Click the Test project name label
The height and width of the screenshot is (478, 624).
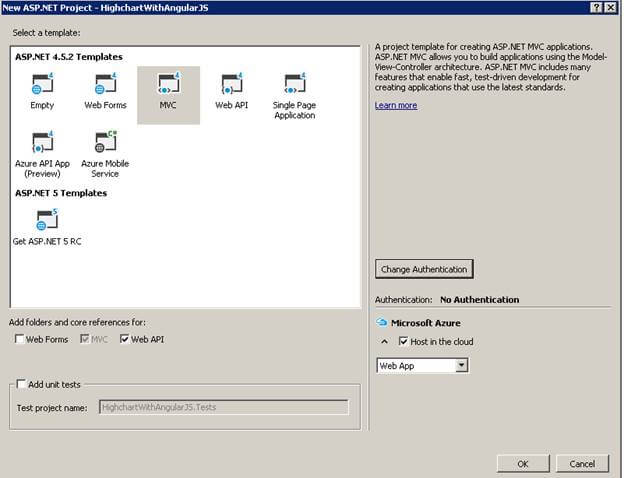(52, 408)
